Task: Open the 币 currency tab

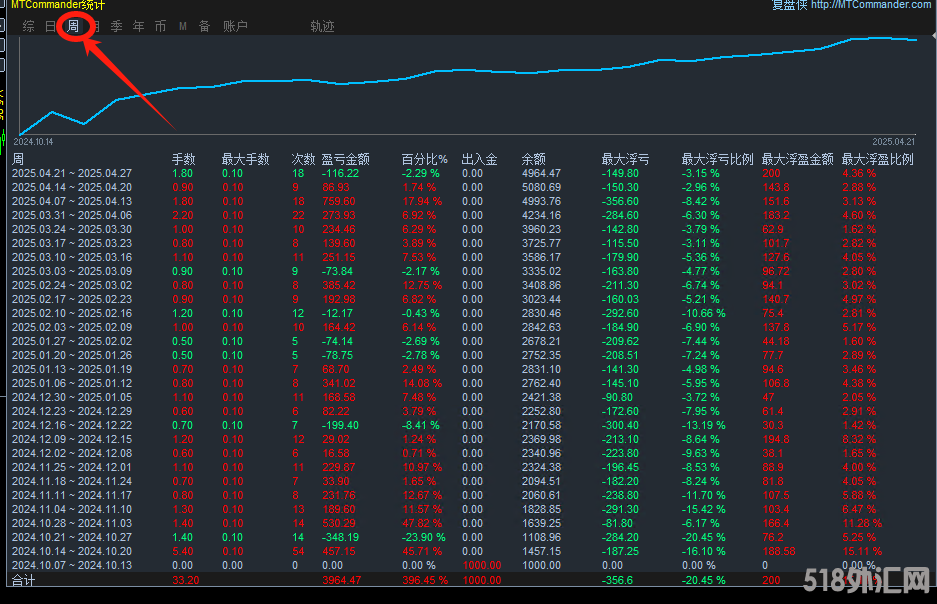Action: coord(161,26)
